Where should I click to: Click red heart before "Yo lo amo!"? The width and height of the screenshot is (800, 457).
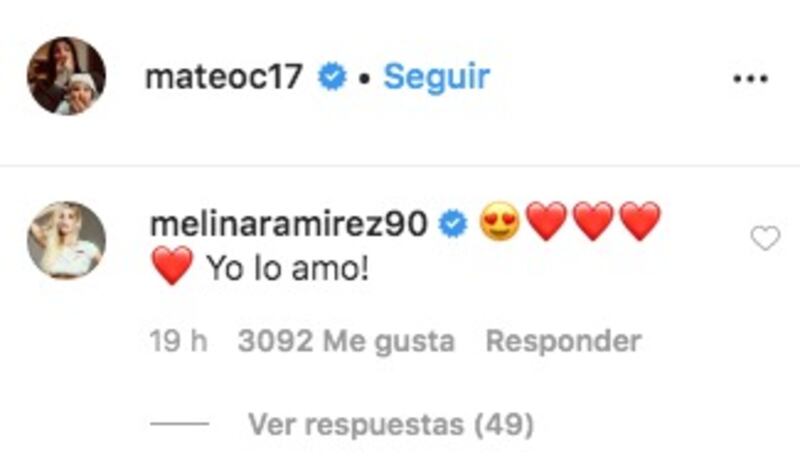tap(172, 266)
